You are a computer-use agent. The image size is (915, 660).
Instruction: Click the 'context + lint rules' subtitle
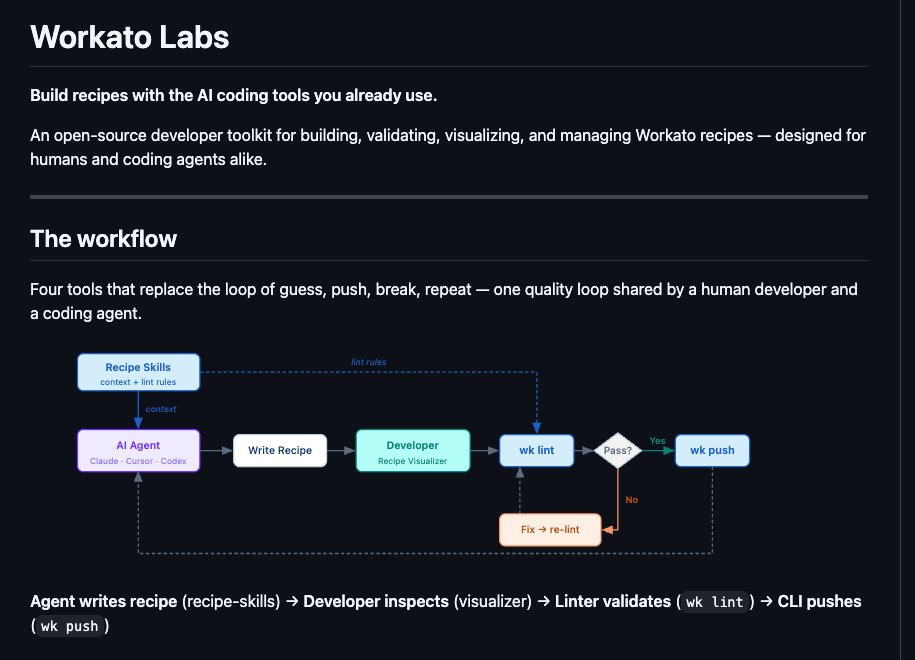tap(138, 382)
